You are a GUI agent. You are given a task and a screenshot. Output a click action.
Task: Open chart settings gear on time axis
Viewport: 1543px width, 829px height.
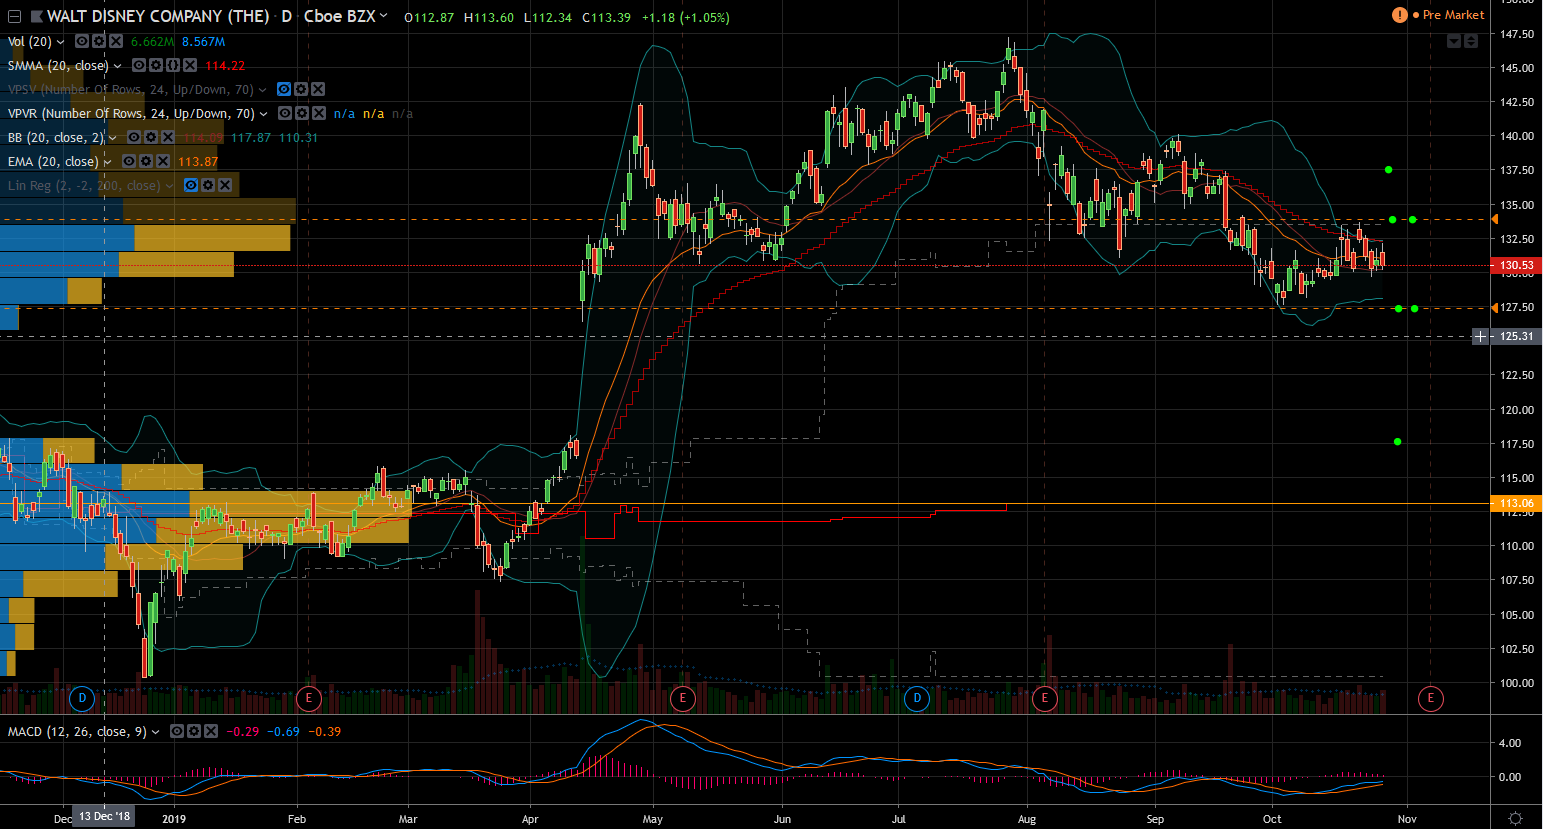[x=1516, y=818]
